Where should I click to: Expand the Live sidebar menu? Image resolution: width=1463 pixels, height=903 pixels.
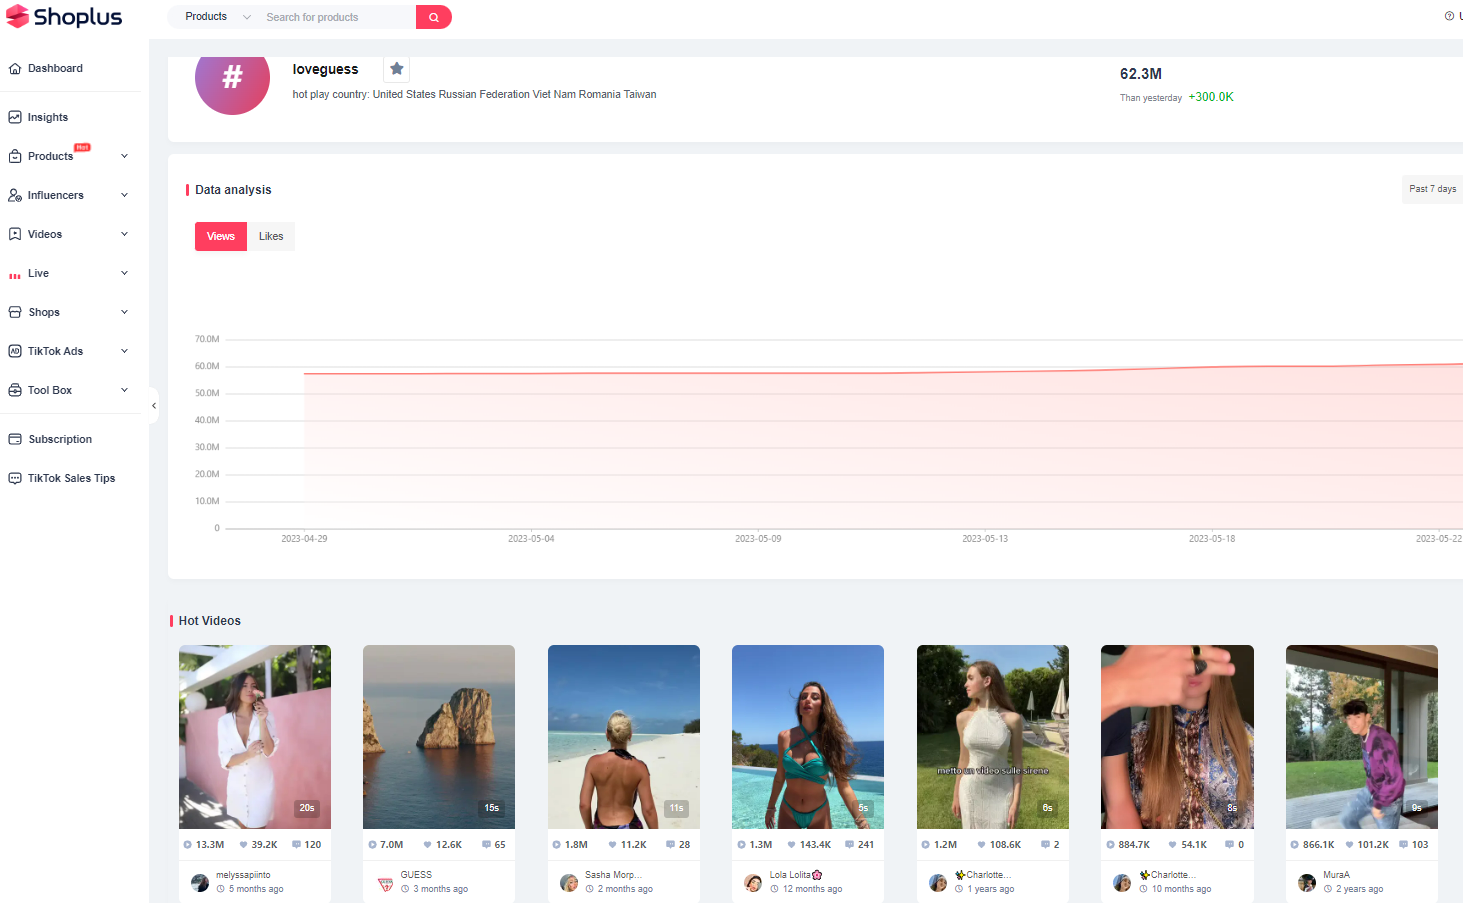(124, 273)
